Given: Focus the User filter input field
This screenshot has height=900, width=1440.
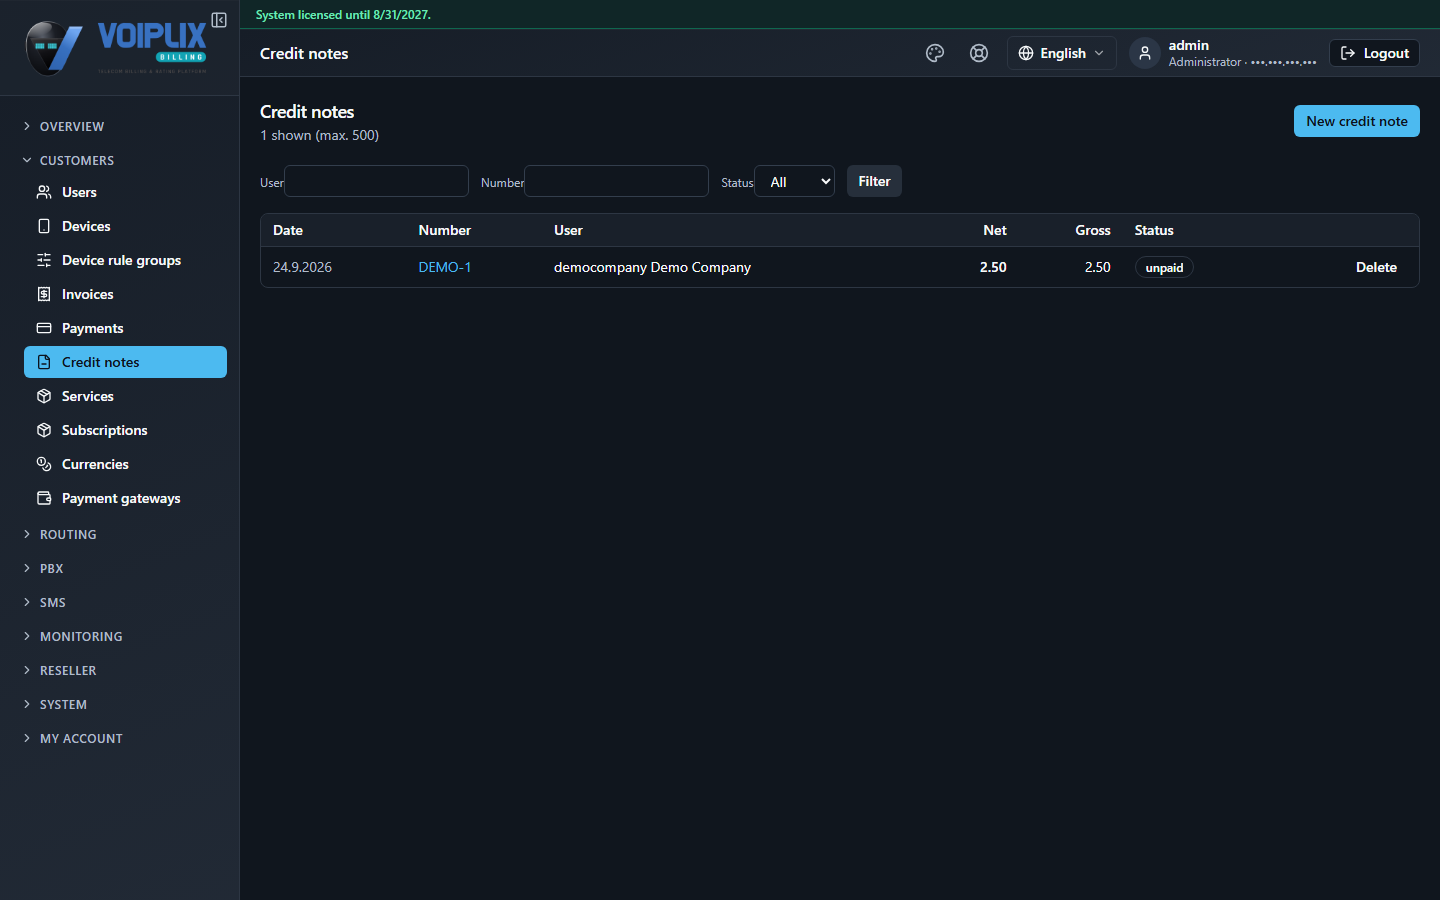Looking at the screenshot, I should click(x=377, y=181).
